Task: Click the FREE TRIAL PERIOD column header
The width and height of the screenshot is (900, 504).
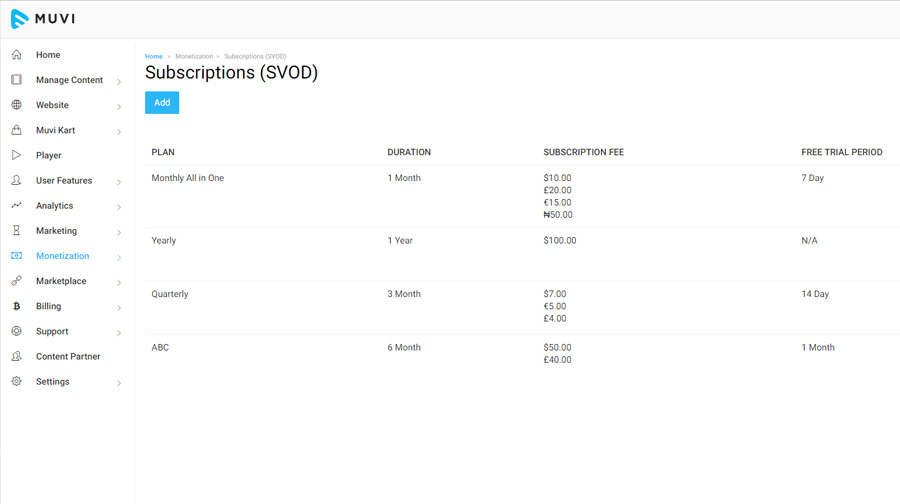Action: click(x=841, y=152)
